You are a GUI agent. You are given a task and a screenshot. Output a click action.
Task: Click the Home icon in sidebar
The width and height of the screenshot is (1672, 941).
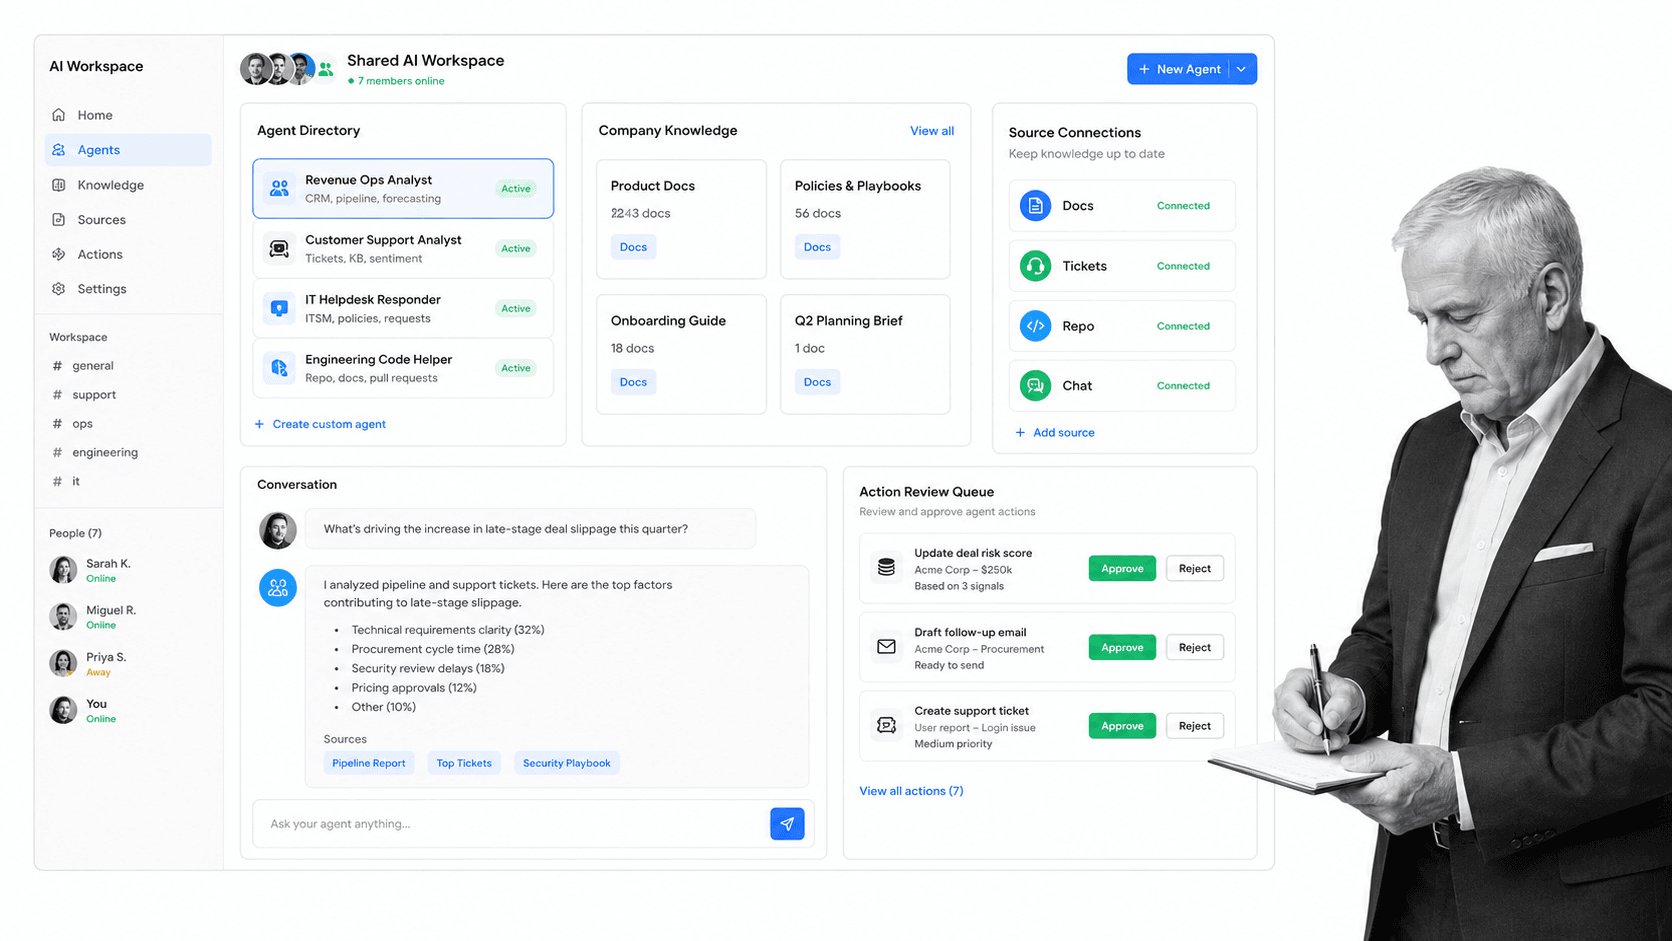coord(59,115)
